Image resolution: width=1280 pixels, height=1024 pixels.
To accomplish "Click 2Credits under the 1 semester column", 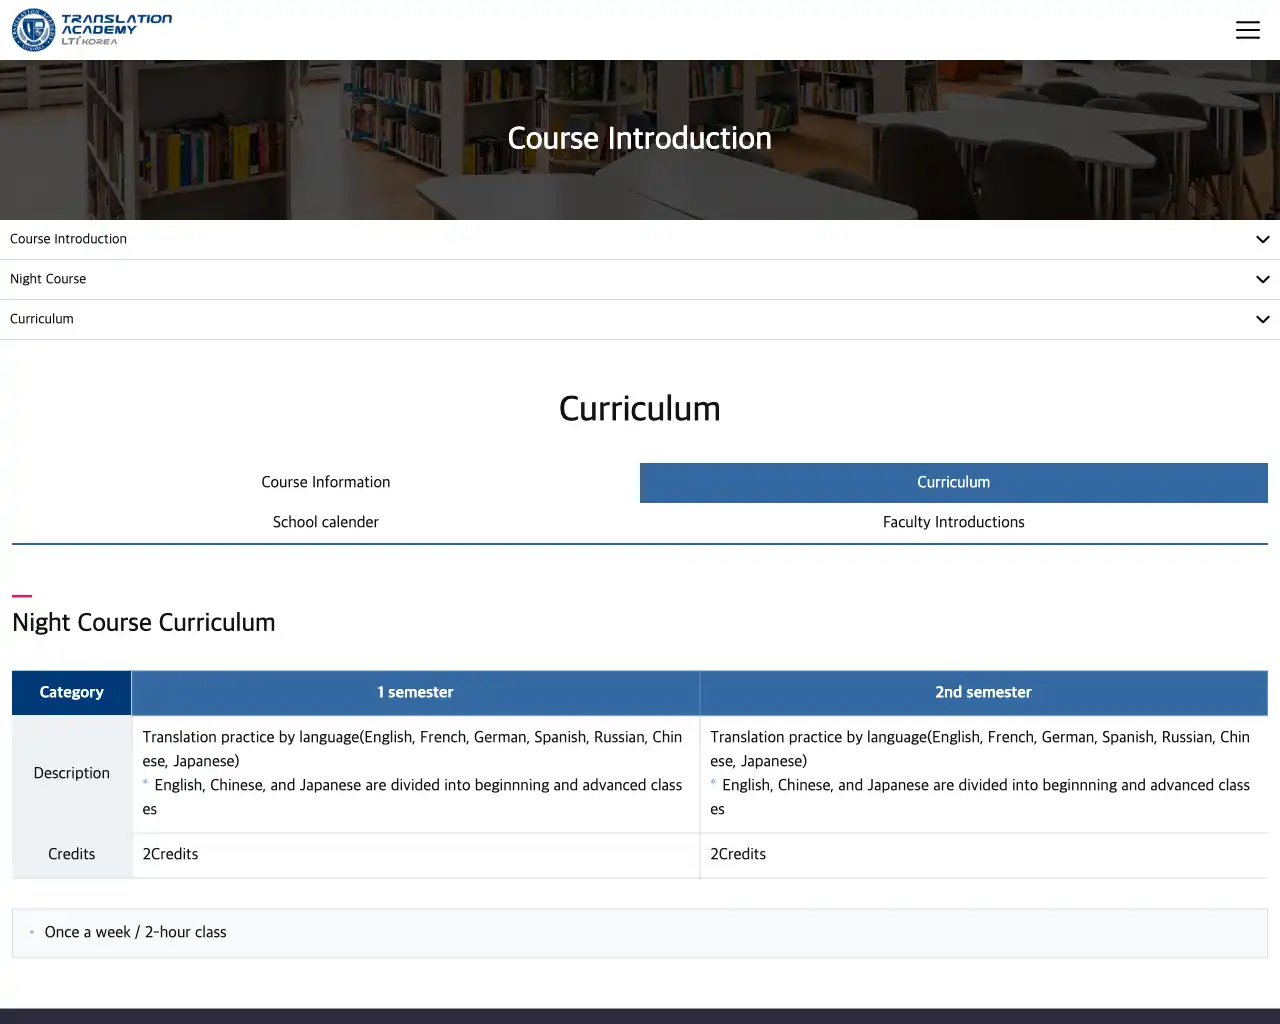I will point(171,854).
